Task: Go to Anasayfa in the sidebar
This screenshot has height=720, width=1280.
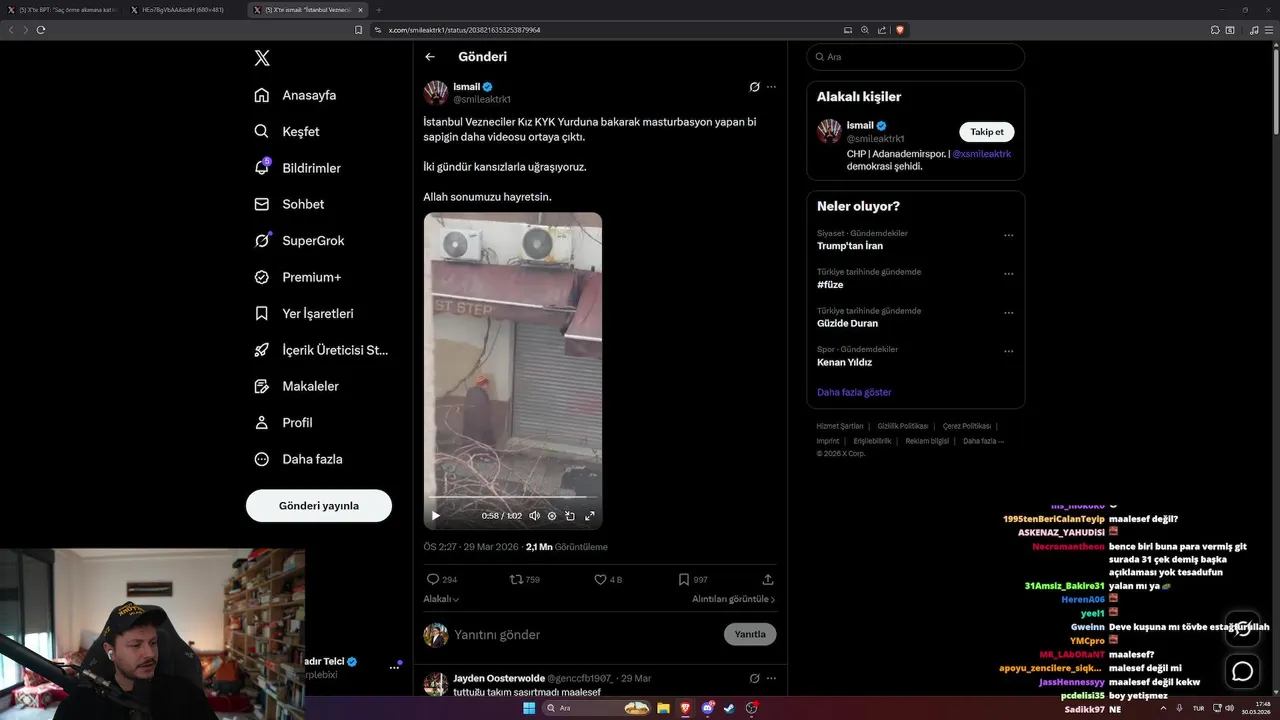Action: [295, 95]
